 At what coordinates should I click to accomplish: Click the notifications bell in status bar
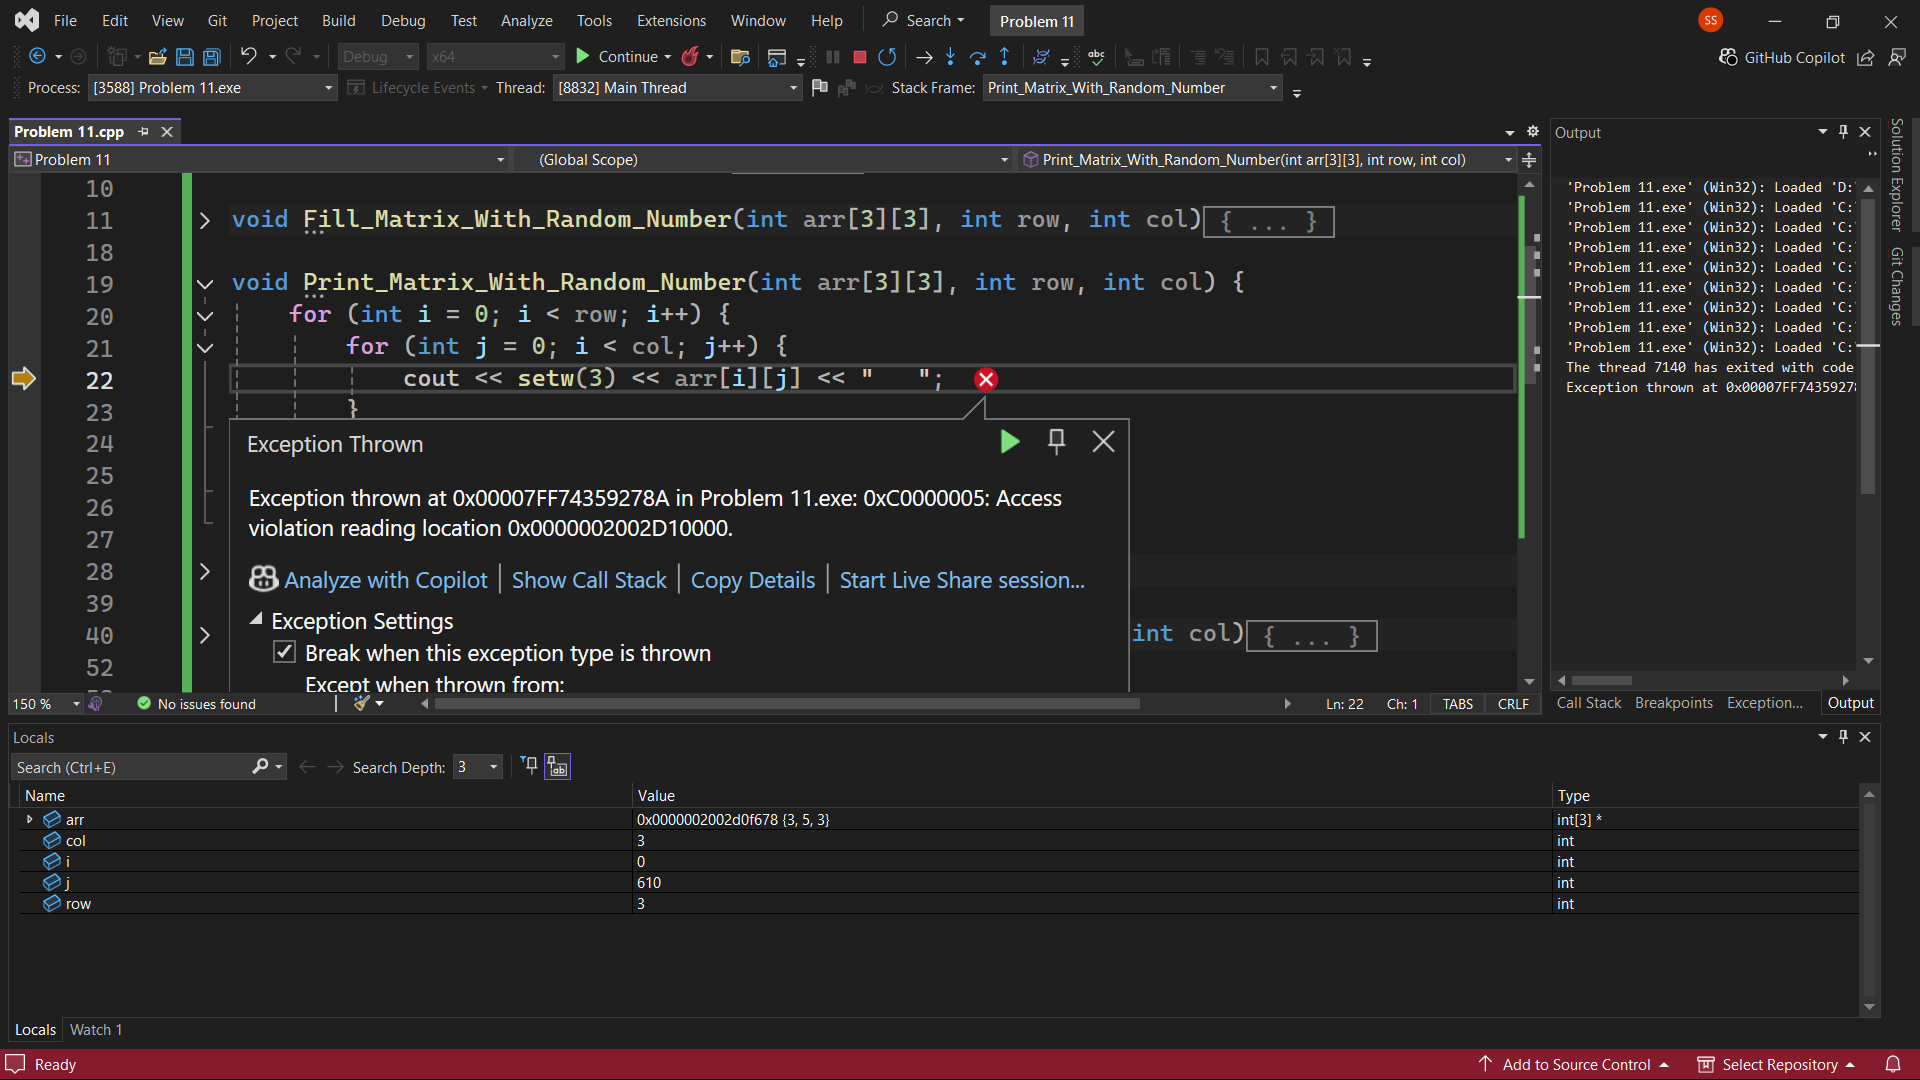click(1893, 1064)
